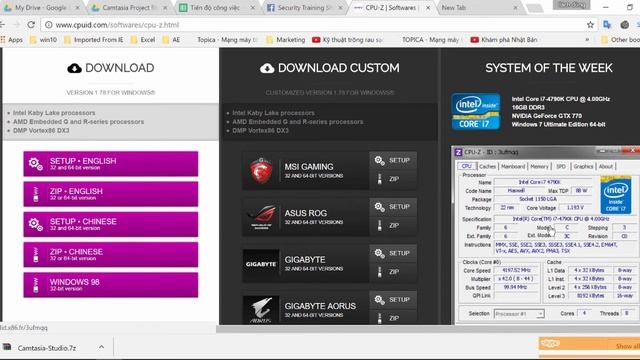The height and width of the screenshot is (360, 640).
Task: Download the MSI GAMING zip version
Action: click(x=393, y=179)
